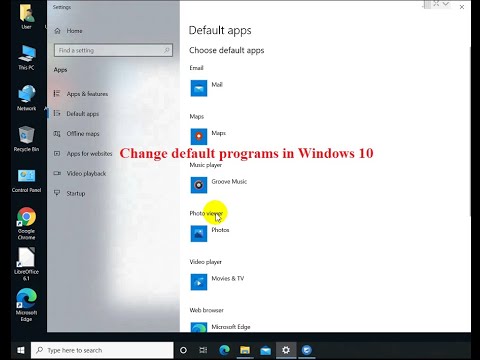Open the User folder on desktop
480x360 pixels.
tap(26, 16)
